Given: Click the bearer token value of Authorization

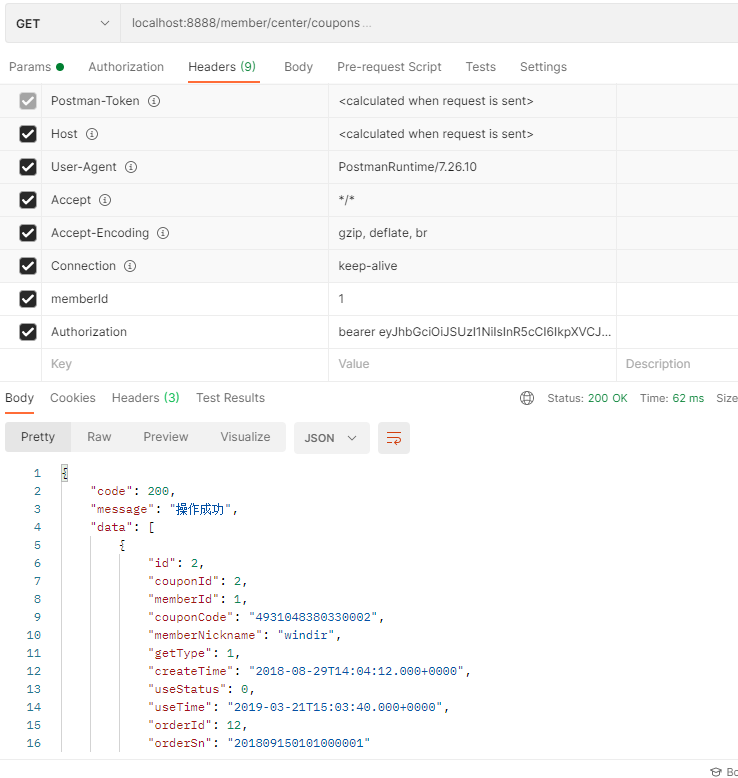Looking at the screenshot, I should pos(474,332).
